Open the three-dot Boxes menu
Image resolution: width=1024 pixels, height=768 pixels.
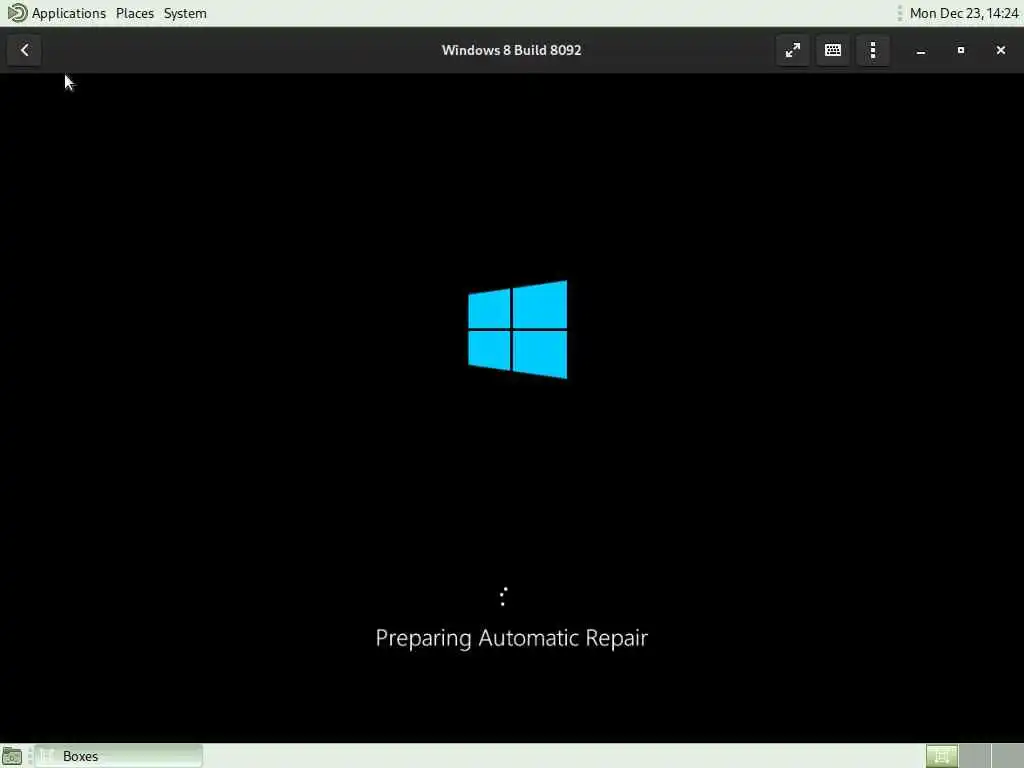pos(873,50)
